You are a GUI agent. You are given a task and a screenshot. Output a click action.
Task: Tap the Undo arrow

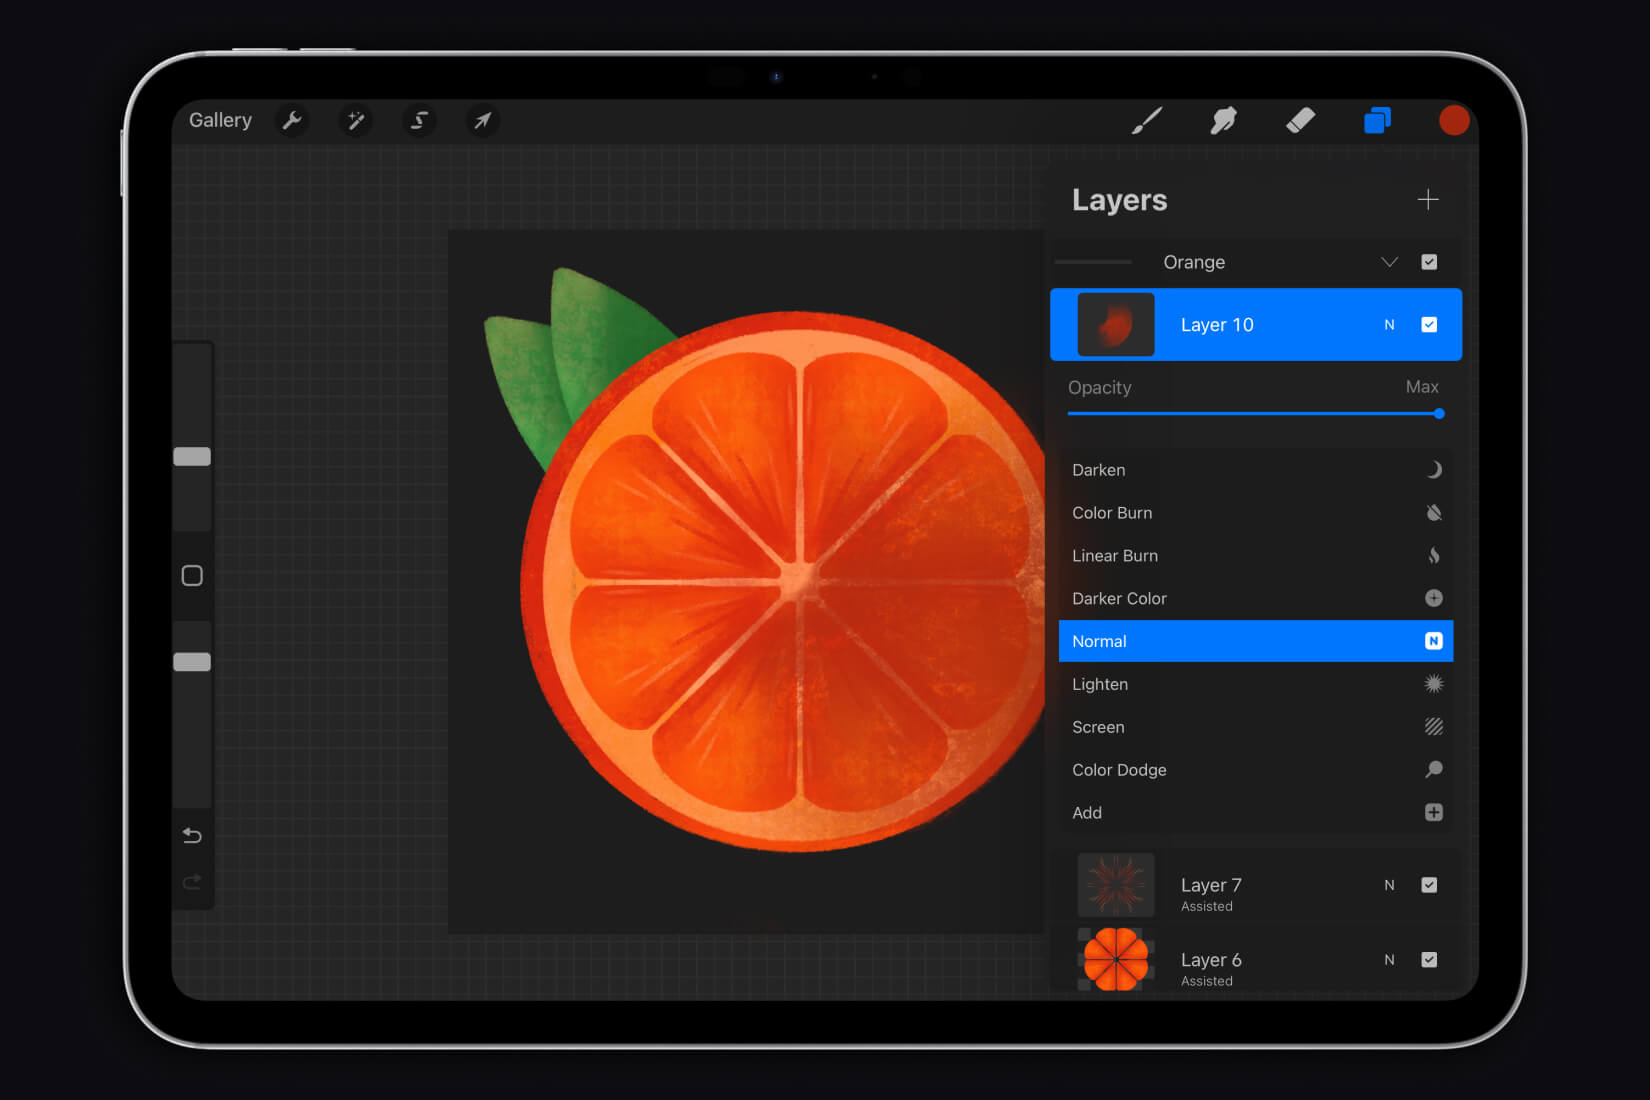(192, 836)
